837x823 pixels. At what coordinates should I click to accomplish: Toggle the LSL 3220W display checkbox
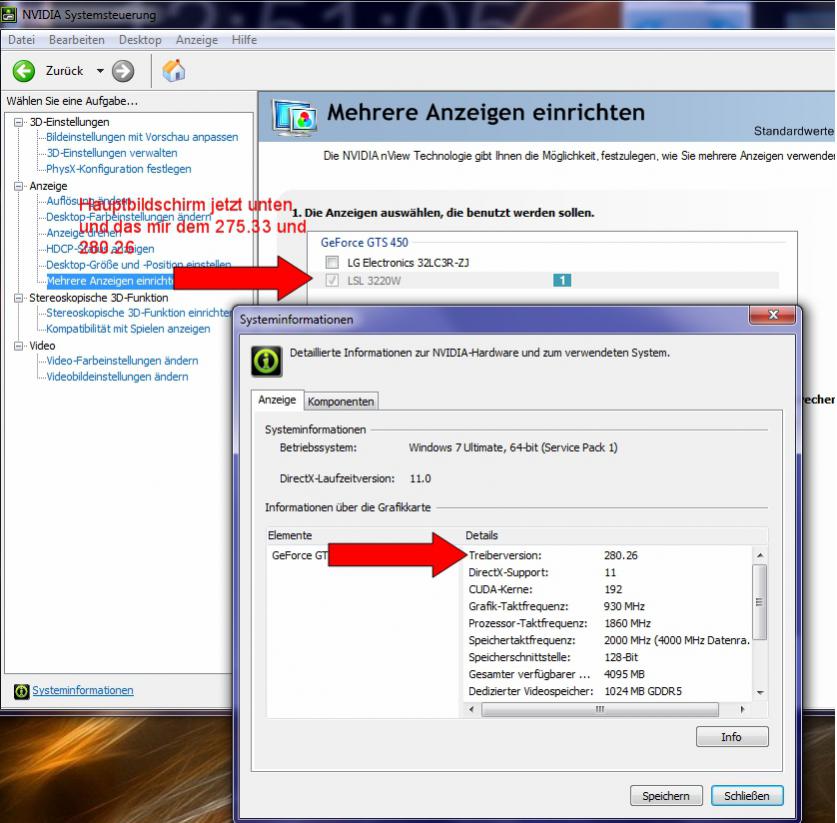[332, 280]
